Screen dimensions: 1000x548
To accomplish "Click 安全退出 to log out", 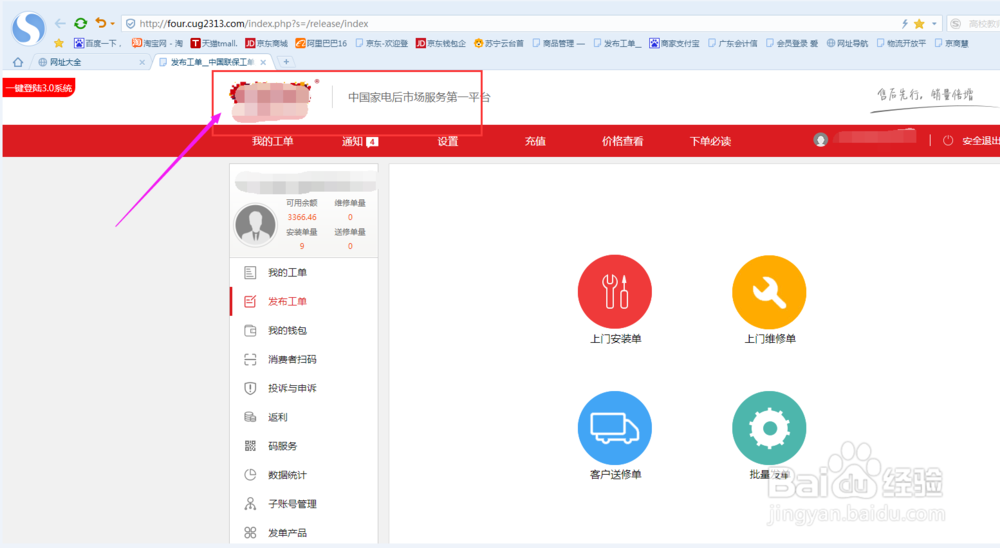I will pos(981,141).
